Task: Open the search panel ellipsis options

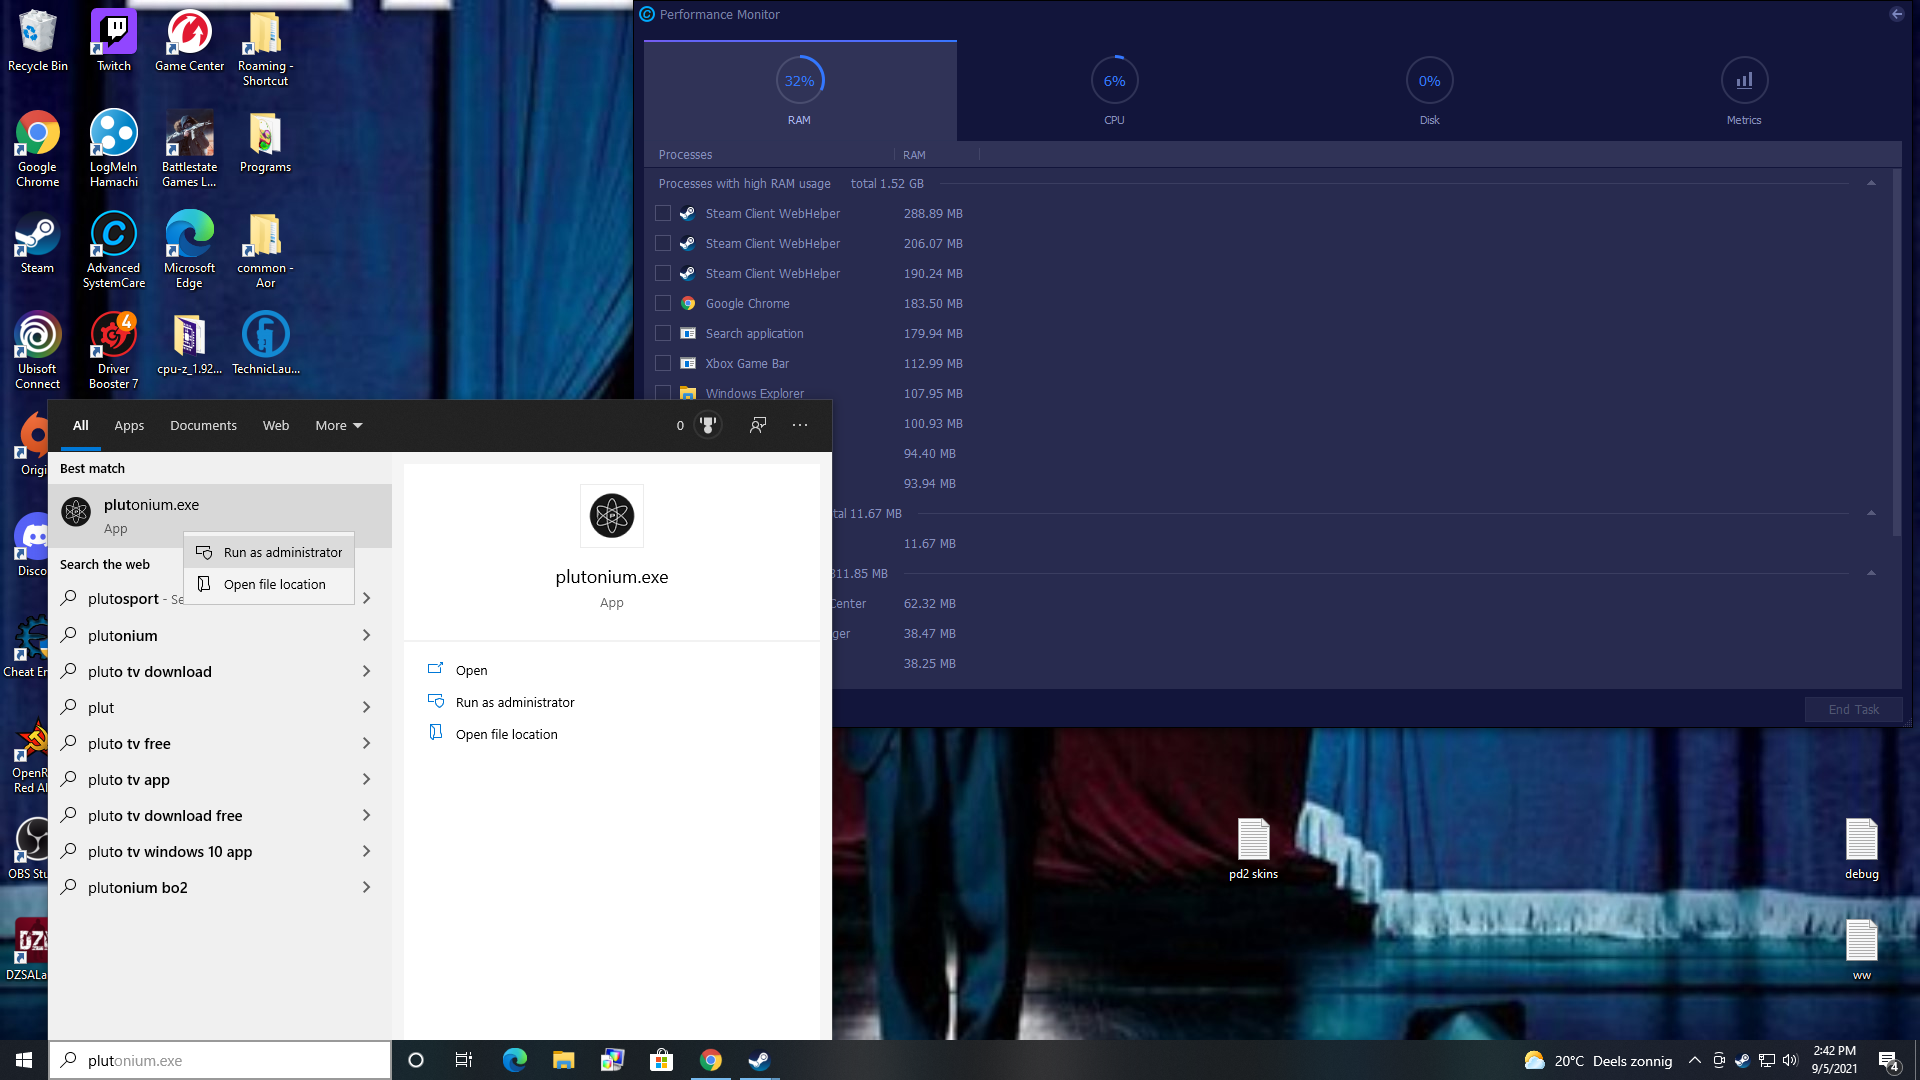Action: [x=800, y=425]
